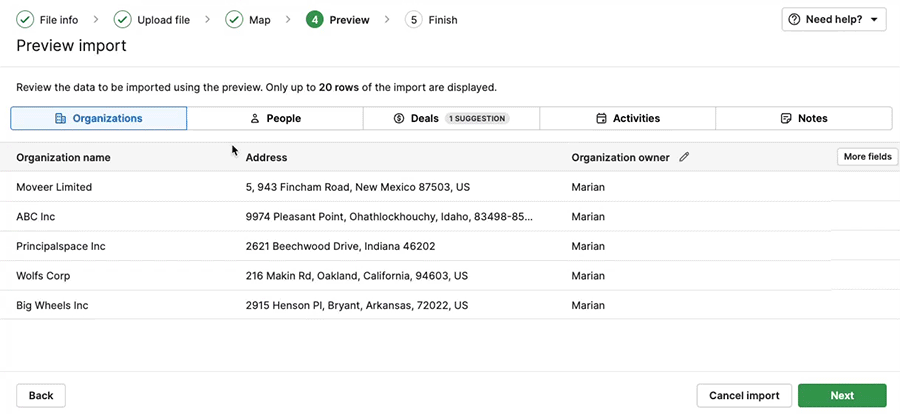Select the Organizations tab
The height and width of the screenshot is (414, 900).
(99, 118)
